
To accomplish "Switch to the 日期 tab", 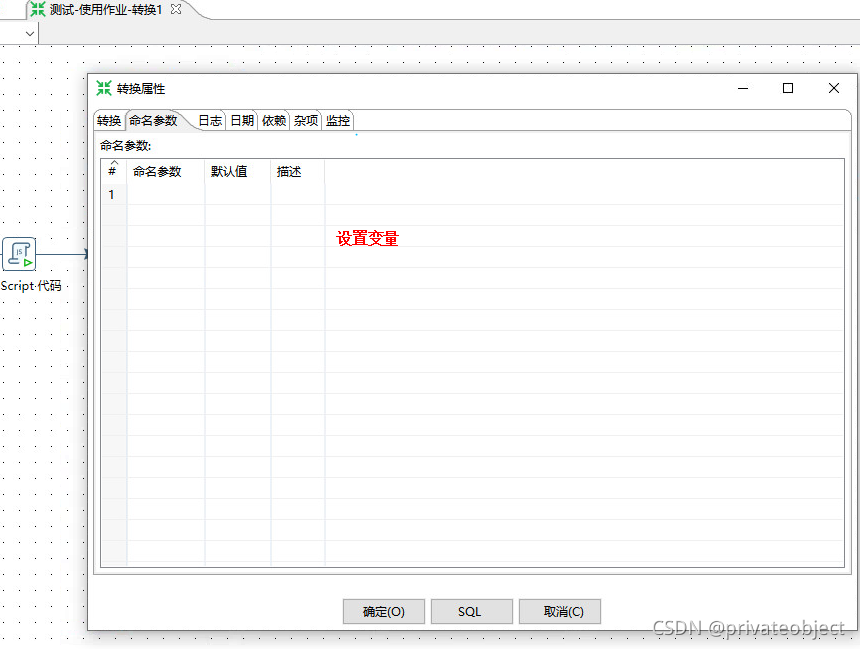I will point(242,121).
